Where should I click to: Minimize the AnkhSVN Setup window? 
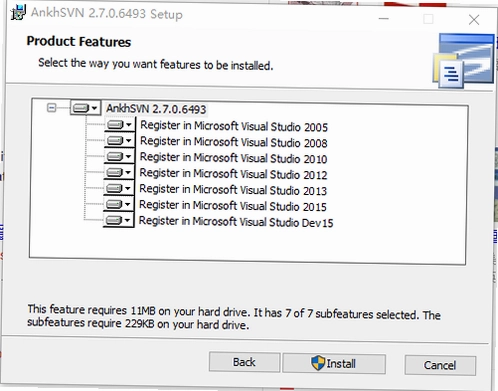[x=384, y=19]
